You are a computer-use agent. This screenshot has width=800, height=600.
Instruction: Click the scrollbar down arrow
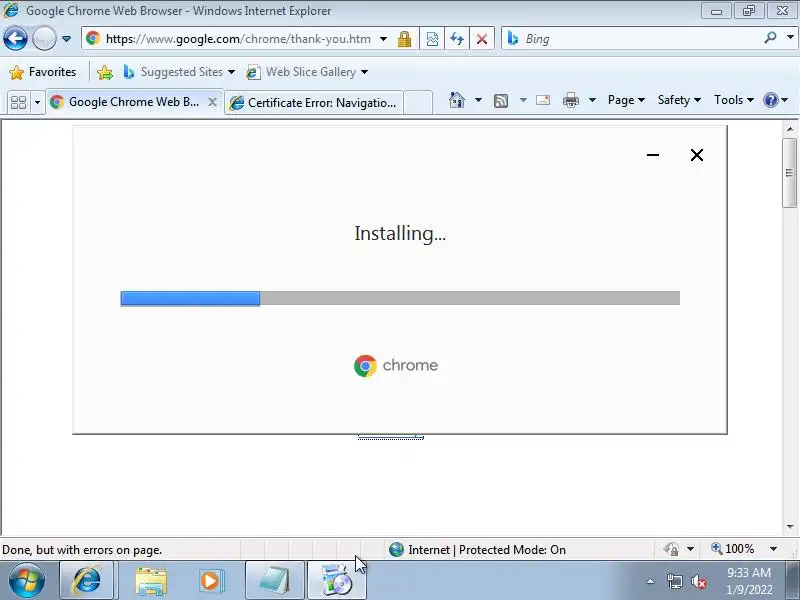click(789, 527)
